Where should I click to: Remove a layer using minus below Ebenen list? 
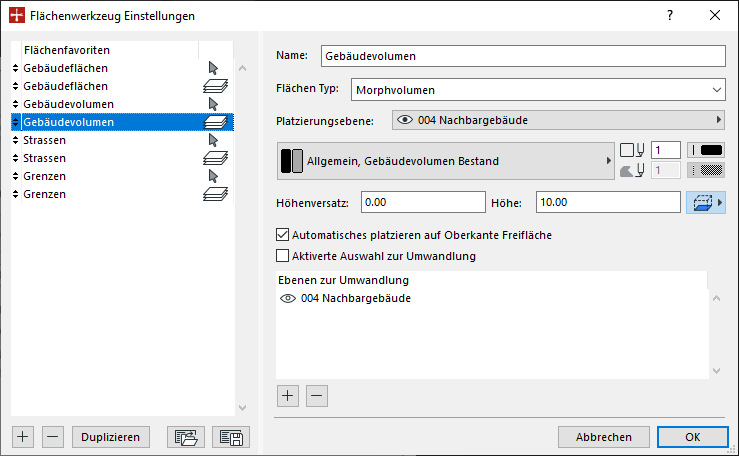coord(317,396)
